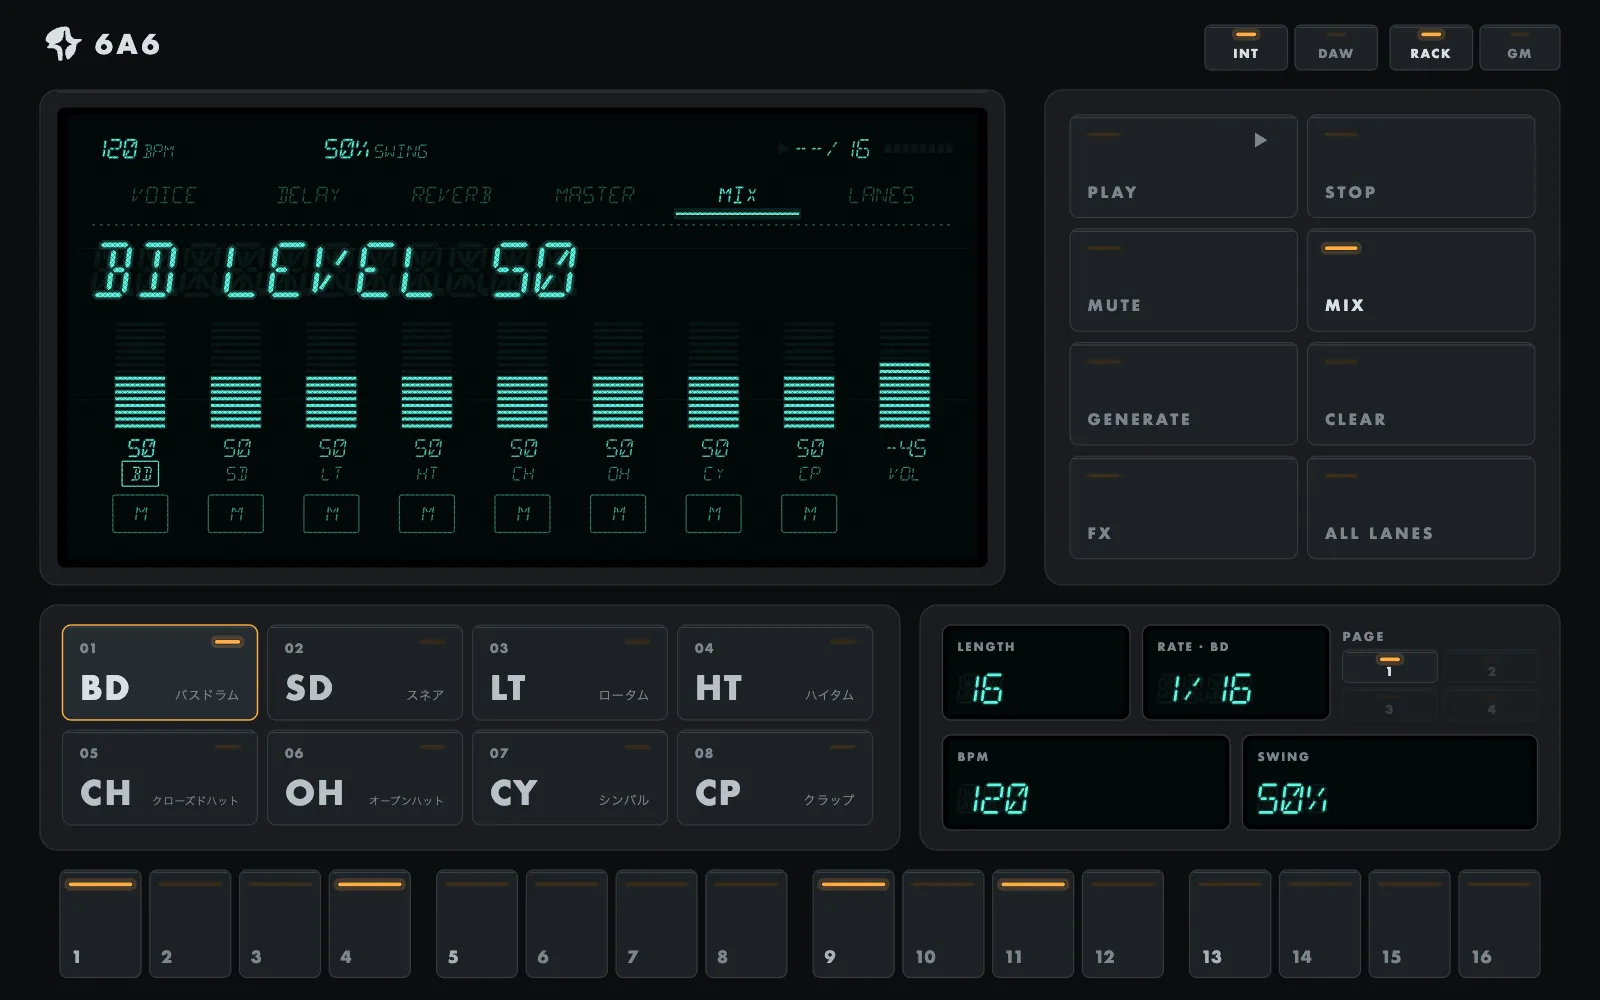The height and width of the screenshot is (1000, 1600).
Task: Toggle sequencer step 4
Action: [x=370, y=924]
